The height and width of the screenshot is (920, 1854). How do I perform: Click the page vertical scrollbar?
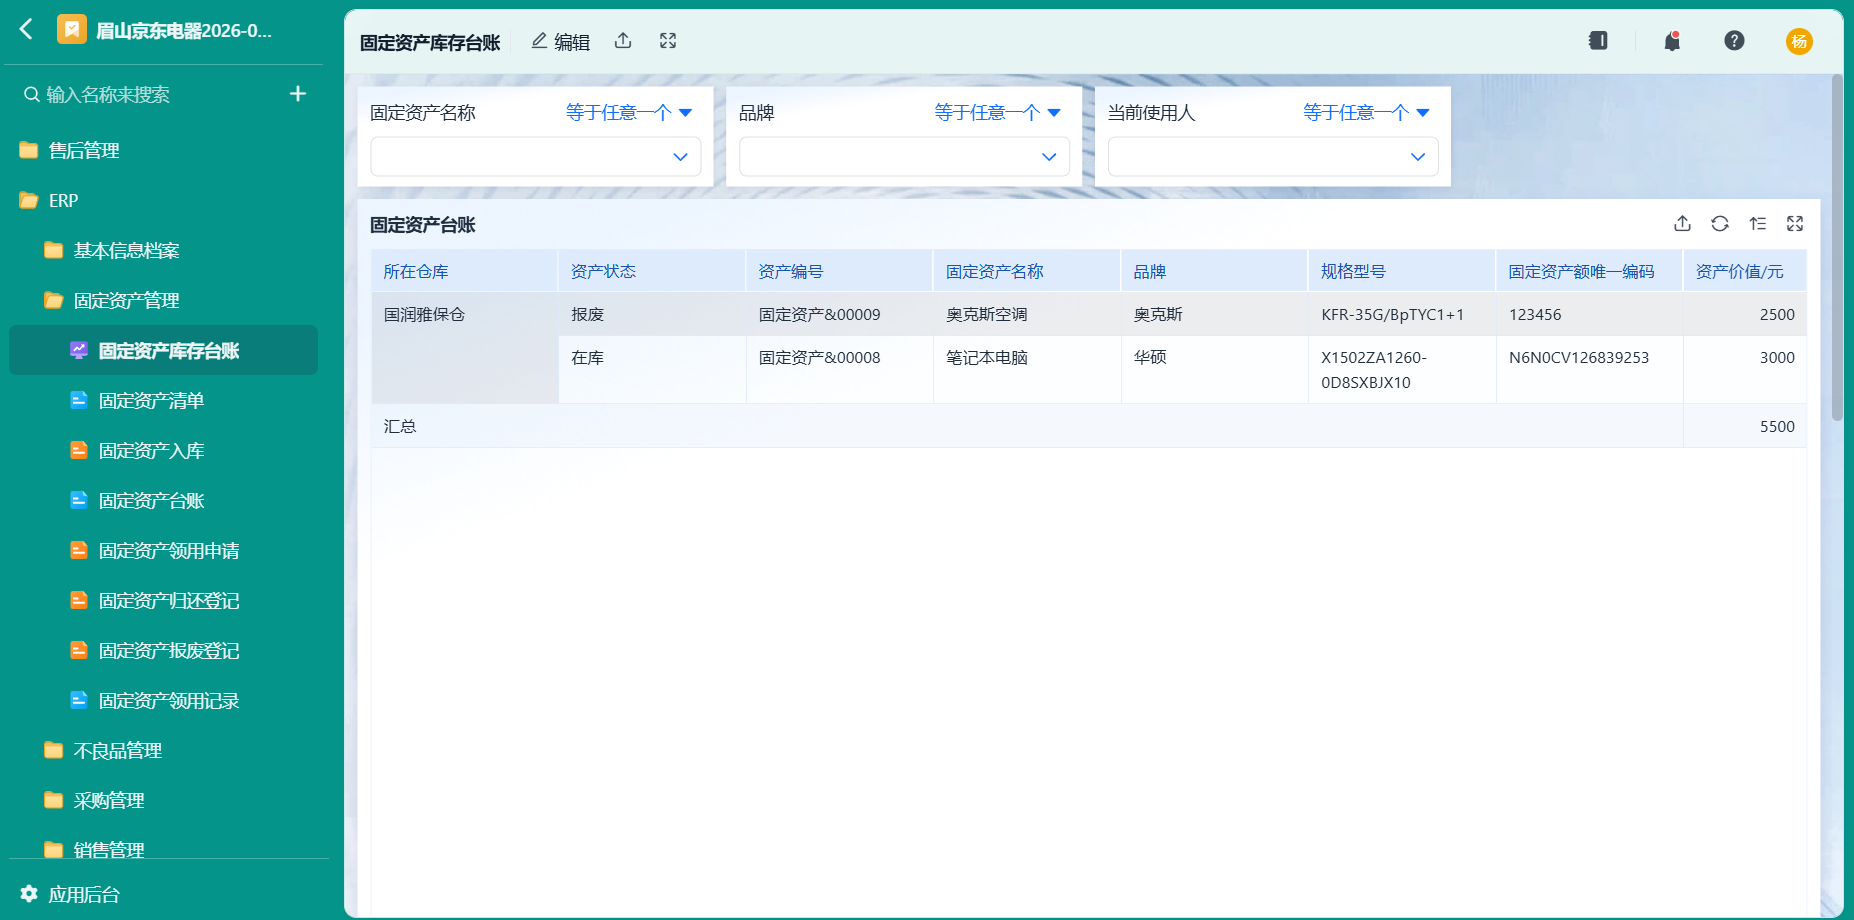point(1837,248)
